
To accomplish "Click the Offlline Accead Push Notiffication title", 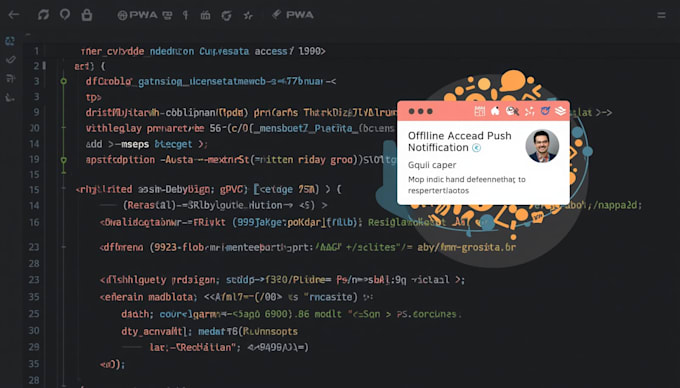I will click(459, 141).
